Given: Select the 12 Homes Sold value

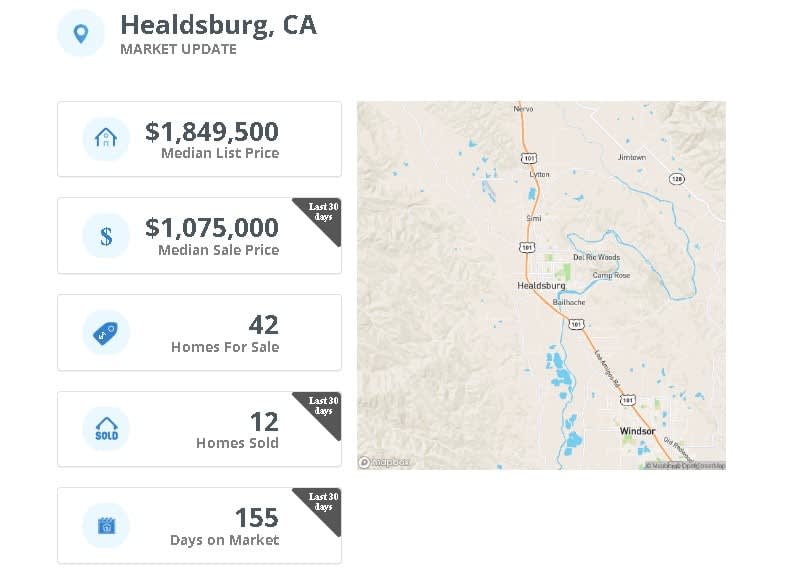Looking at the screenshot, I should (264, 422).
